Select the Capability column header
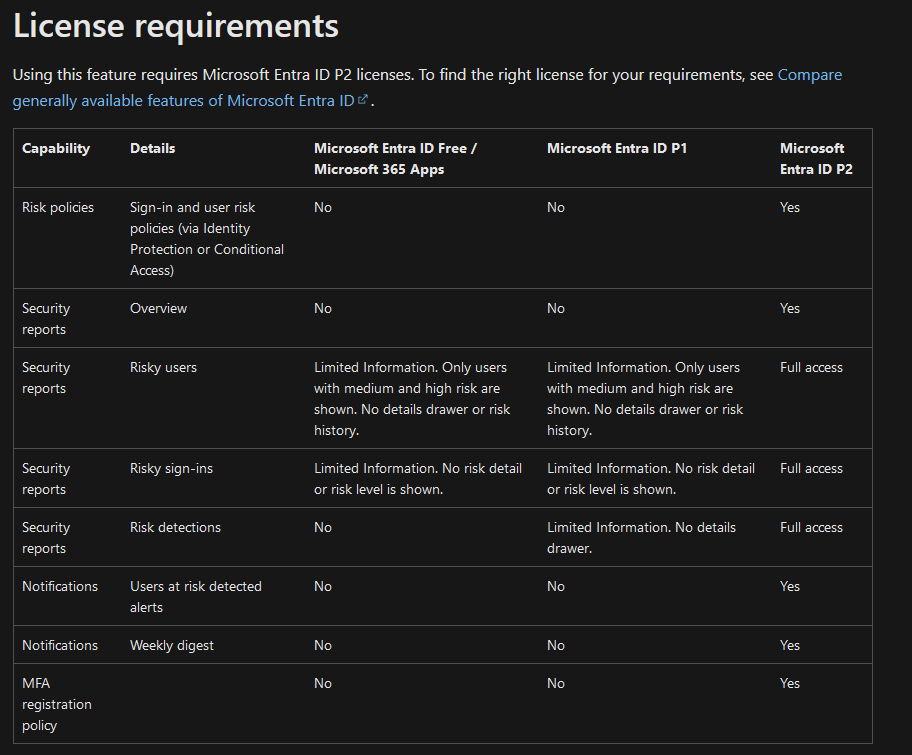 56,148
